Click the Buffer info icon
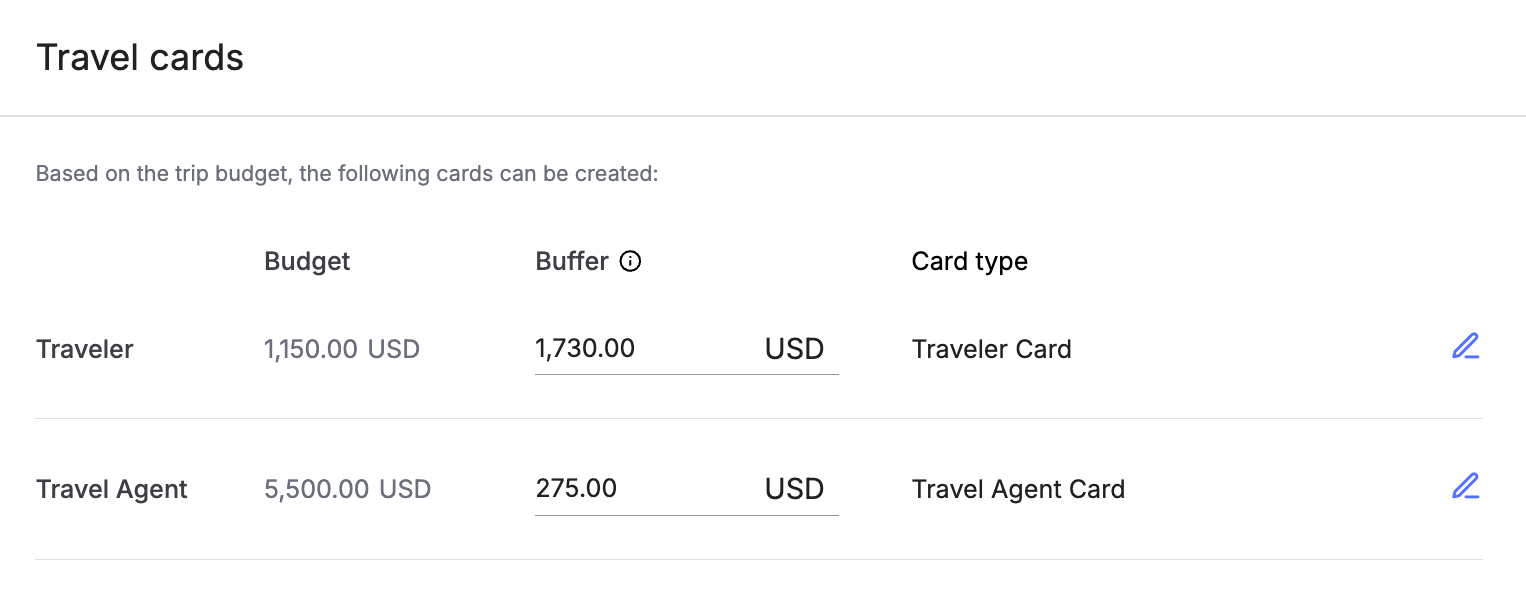The height and width of the screenshot is (616, 1526). [630, 262]
